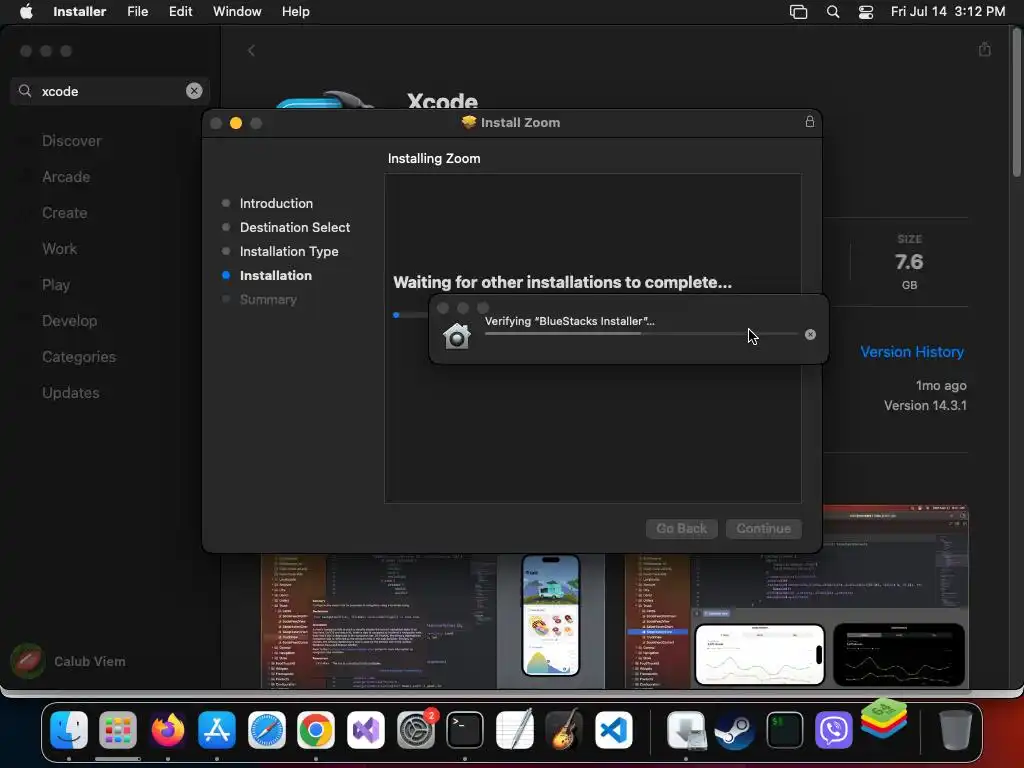The width and height of the screenshot is (1024, 768).
Task: Open the right Xcode charts screenshot
Action: [x=797, y=597]
